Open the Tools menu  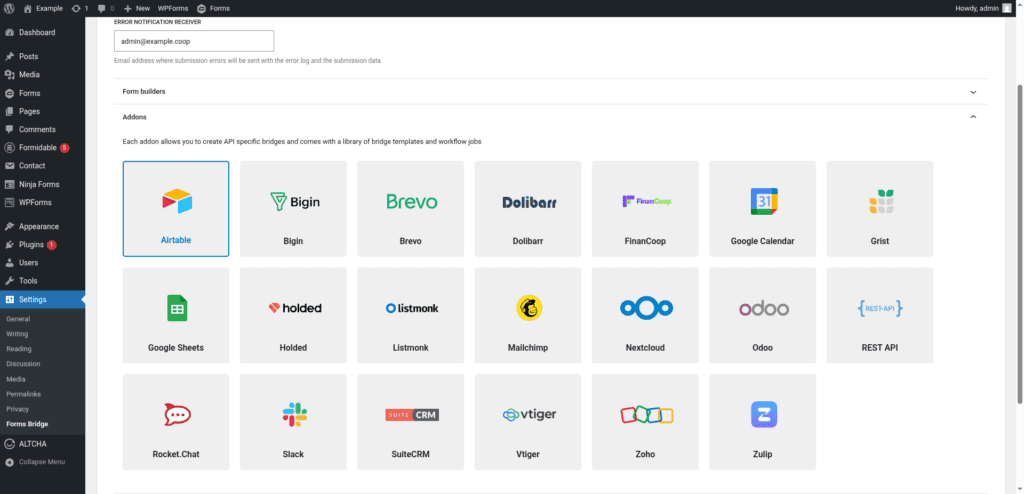42,281
